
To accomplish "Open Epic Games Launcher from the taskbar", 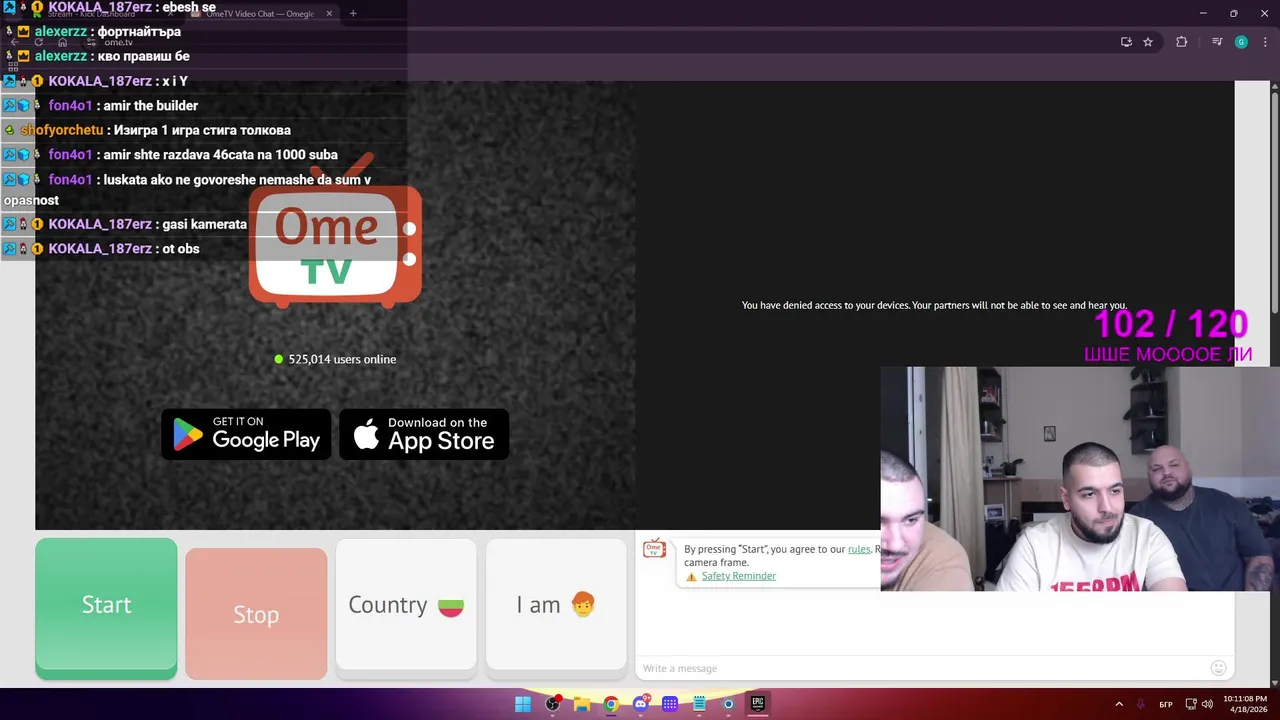I will tap(758, 704).
